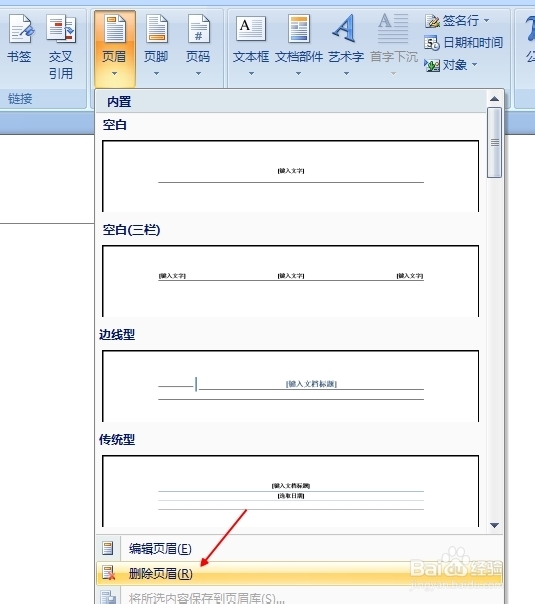Click the Header (页眉) ribbon icon
Image resolution: width=535 pixels, height=604 pixels.
coord(114,29)
